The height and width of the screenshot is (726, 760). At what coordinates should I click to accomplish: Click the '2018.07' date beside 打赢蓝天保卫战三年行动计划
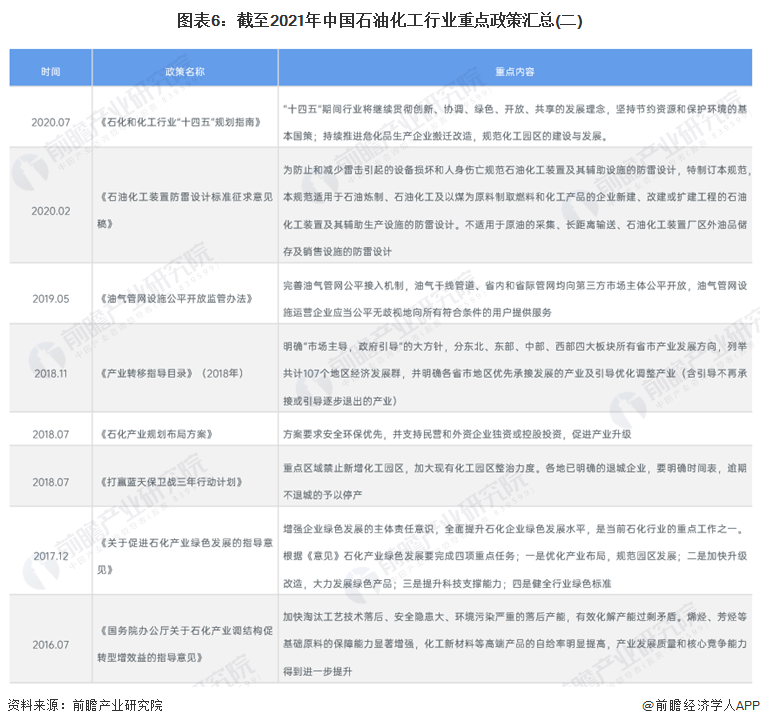51,482
